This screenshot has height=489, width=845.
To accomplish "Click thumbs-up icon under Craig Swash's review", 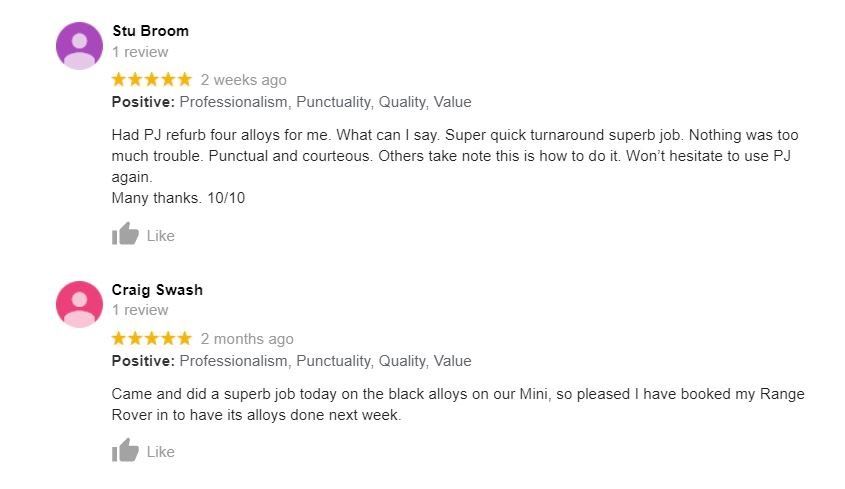I will (x=125, y=451).
